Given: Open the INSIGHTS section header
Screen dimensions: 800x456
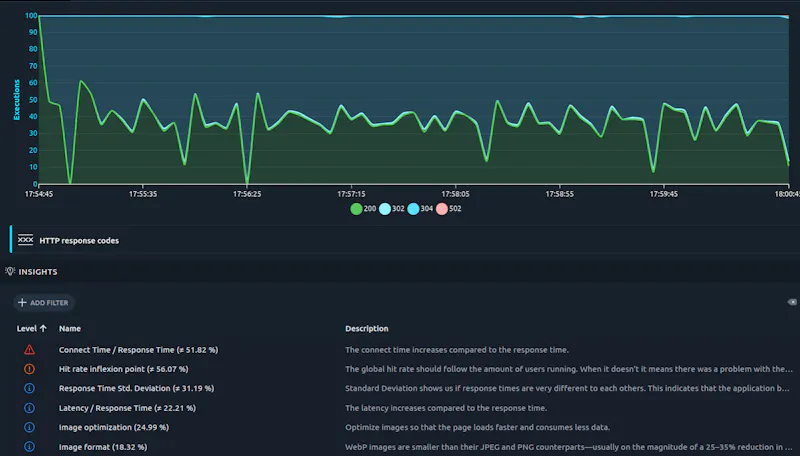Looking at the screenshot, I should pyautogui.click(x=38, y=272).
